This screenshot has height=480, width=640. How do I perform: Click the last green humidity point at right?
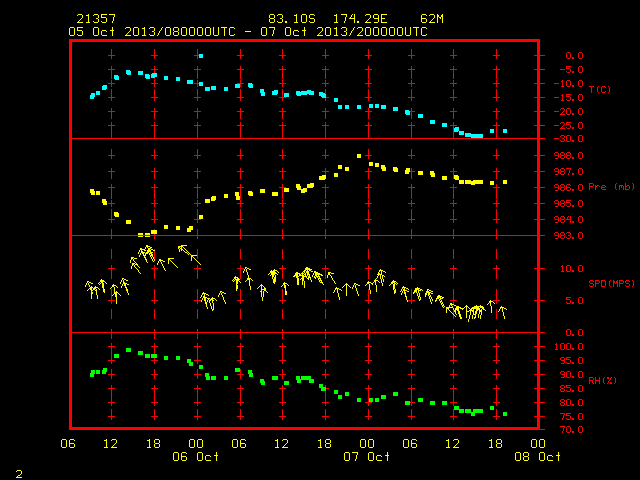pyautogui.click(x=505, y=414)
